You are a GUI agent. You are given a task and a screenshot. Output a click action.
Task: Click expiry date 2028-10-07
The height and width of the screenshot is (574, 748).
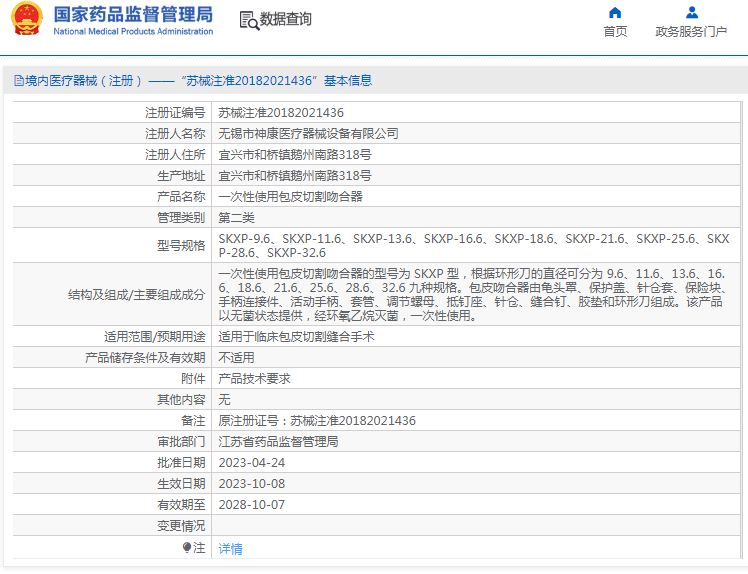(251, 505)
